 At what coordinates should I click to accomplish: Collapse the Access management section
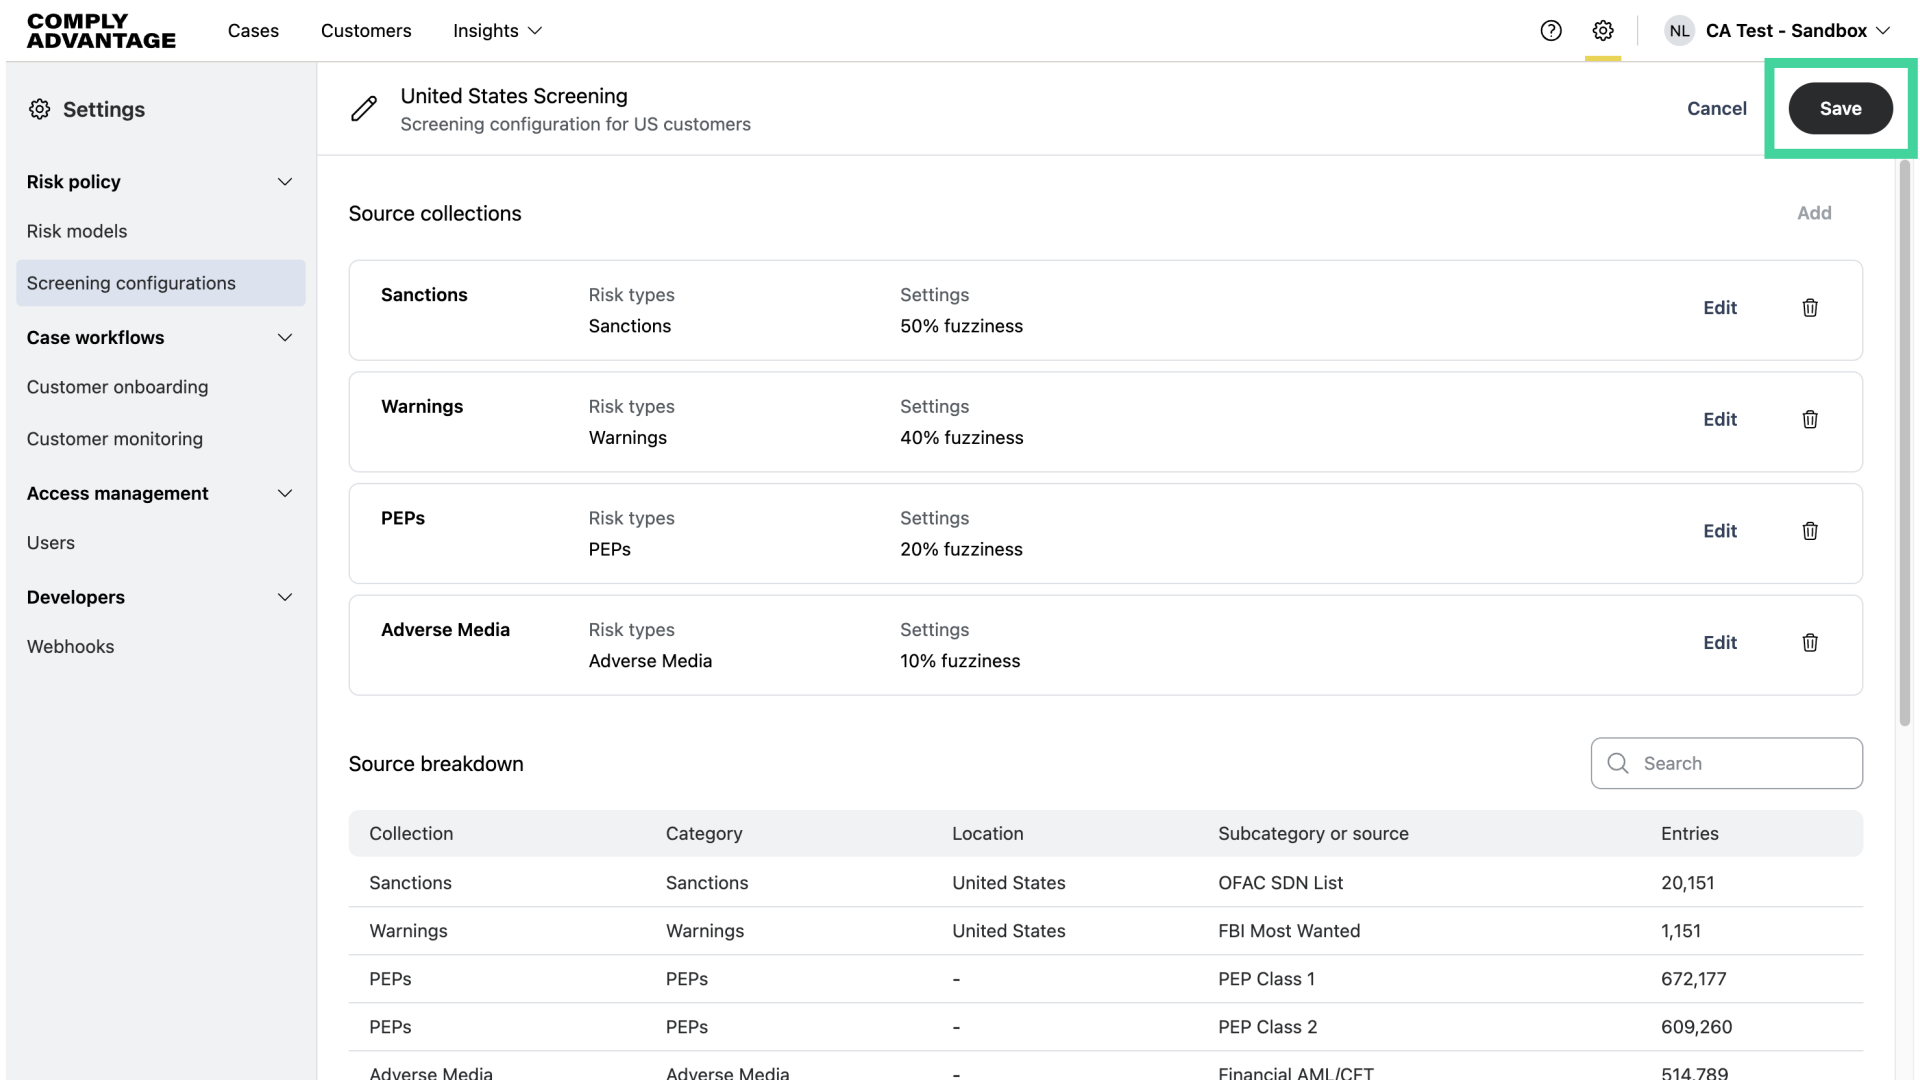pyautogui.click(x=285, y=494)
